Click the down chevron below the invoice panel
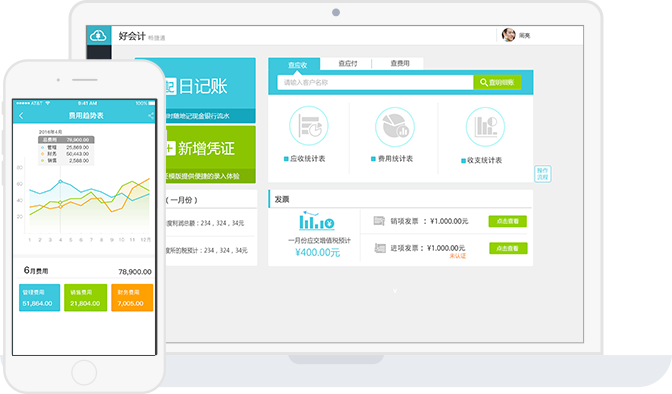 (x=395, y=291)
